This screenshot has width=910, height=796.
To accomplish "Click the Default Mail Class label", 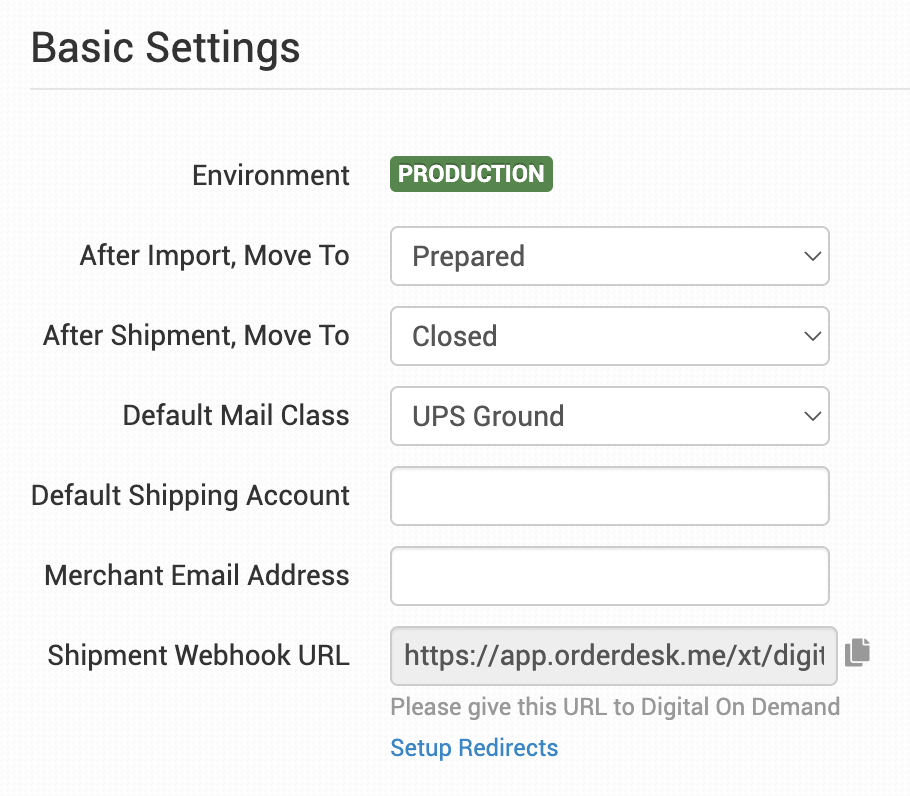I will click(236, 416).
